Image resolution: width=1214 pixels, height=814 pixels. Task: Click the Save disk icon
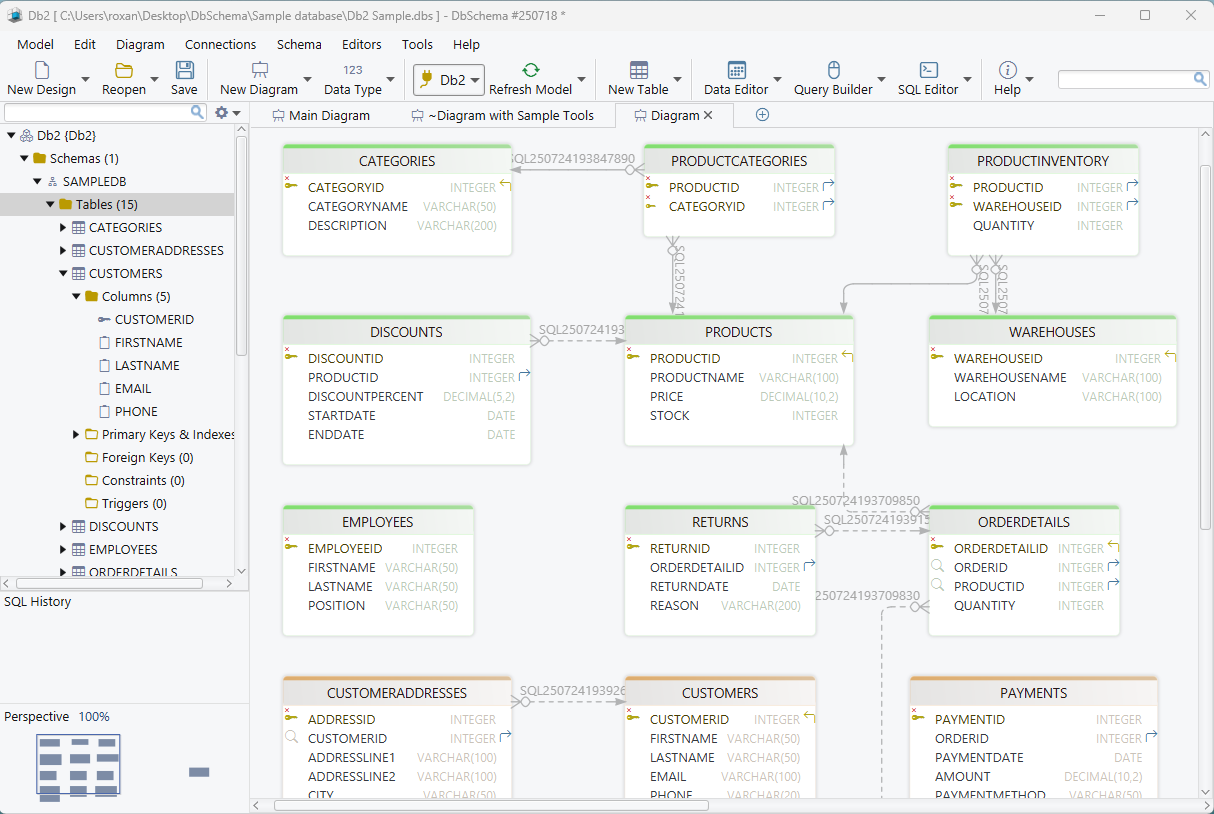pos(184,70)
